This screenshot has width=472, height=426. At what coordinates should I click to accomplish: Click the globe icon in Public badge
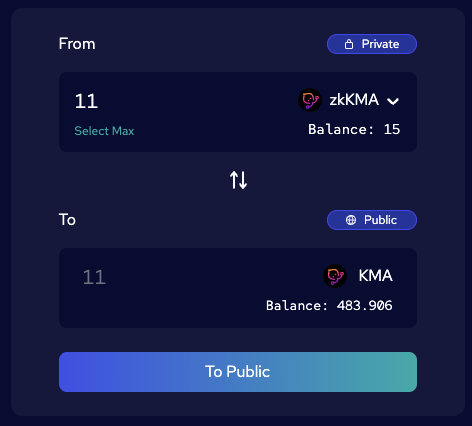click(351, 220)
